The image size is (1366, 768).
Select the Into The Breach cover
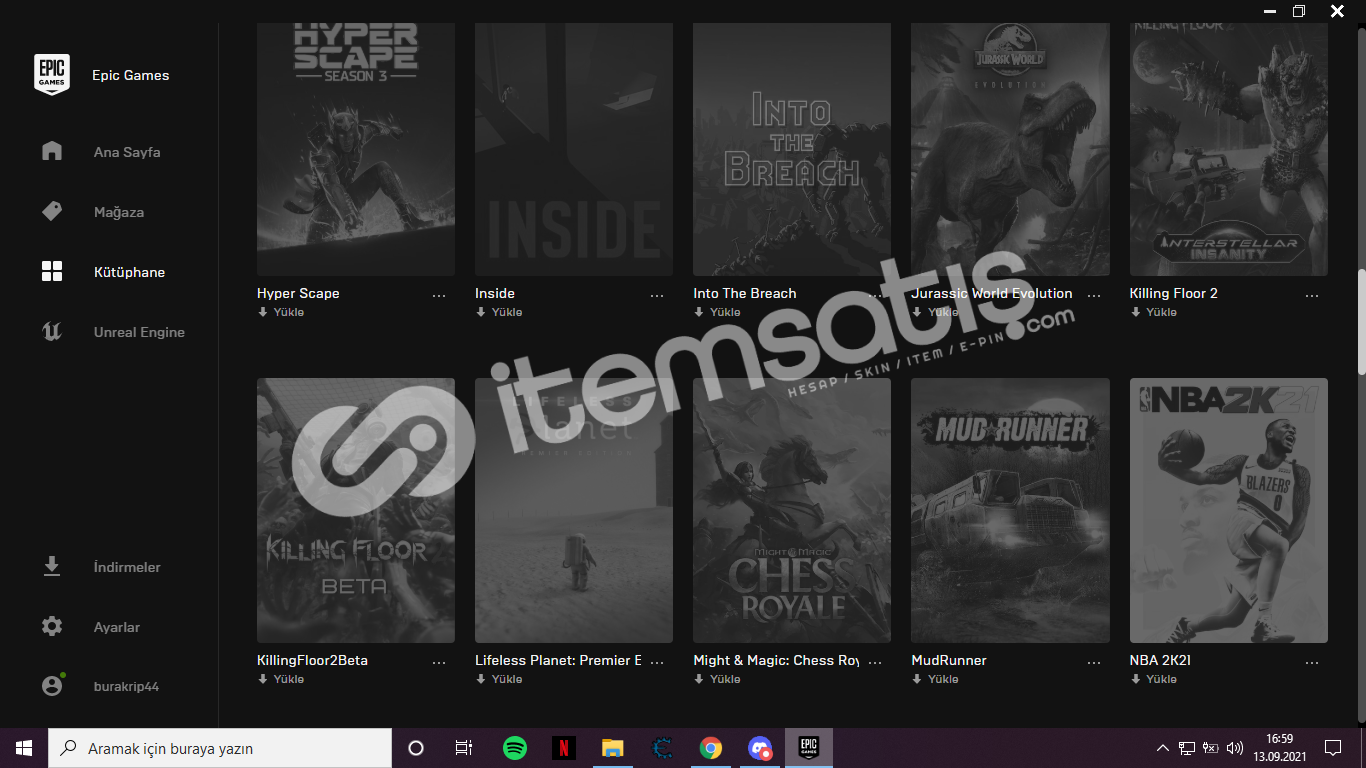[792, 149]
